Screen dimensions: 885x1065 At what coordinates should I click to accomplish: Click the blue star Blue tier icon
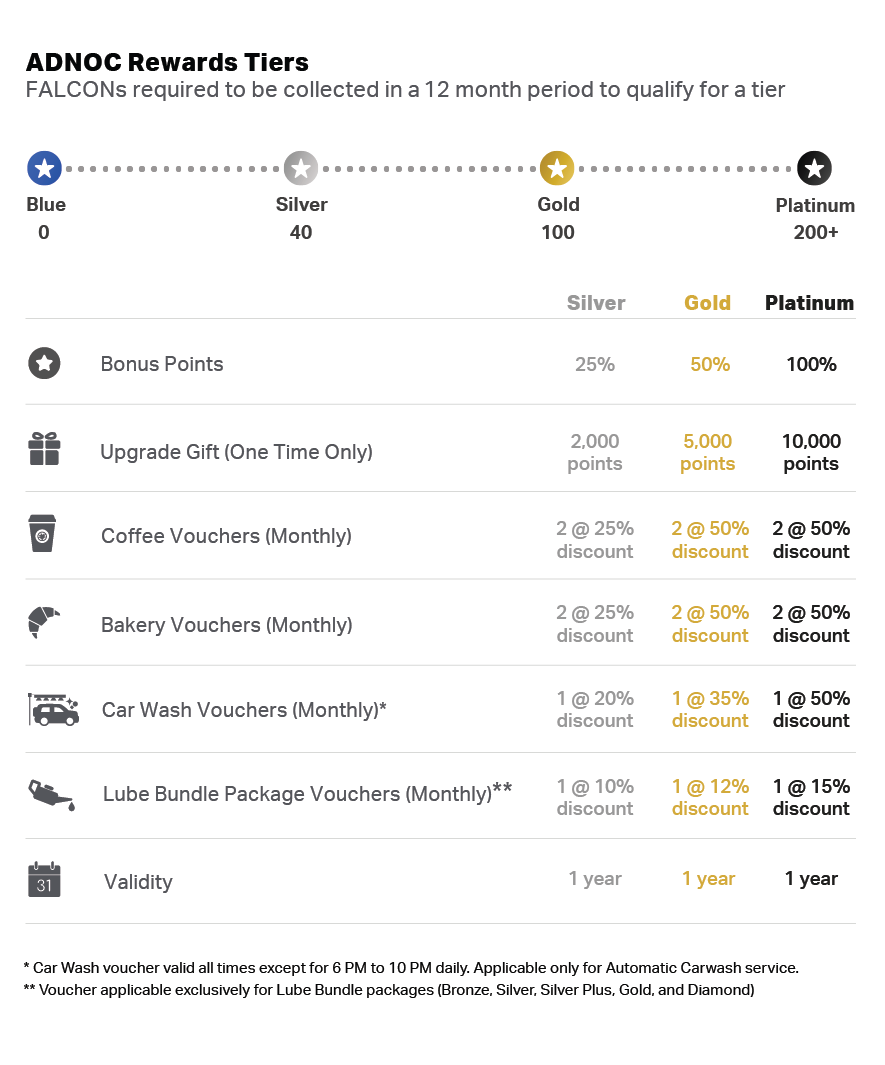tap(44, 168)
